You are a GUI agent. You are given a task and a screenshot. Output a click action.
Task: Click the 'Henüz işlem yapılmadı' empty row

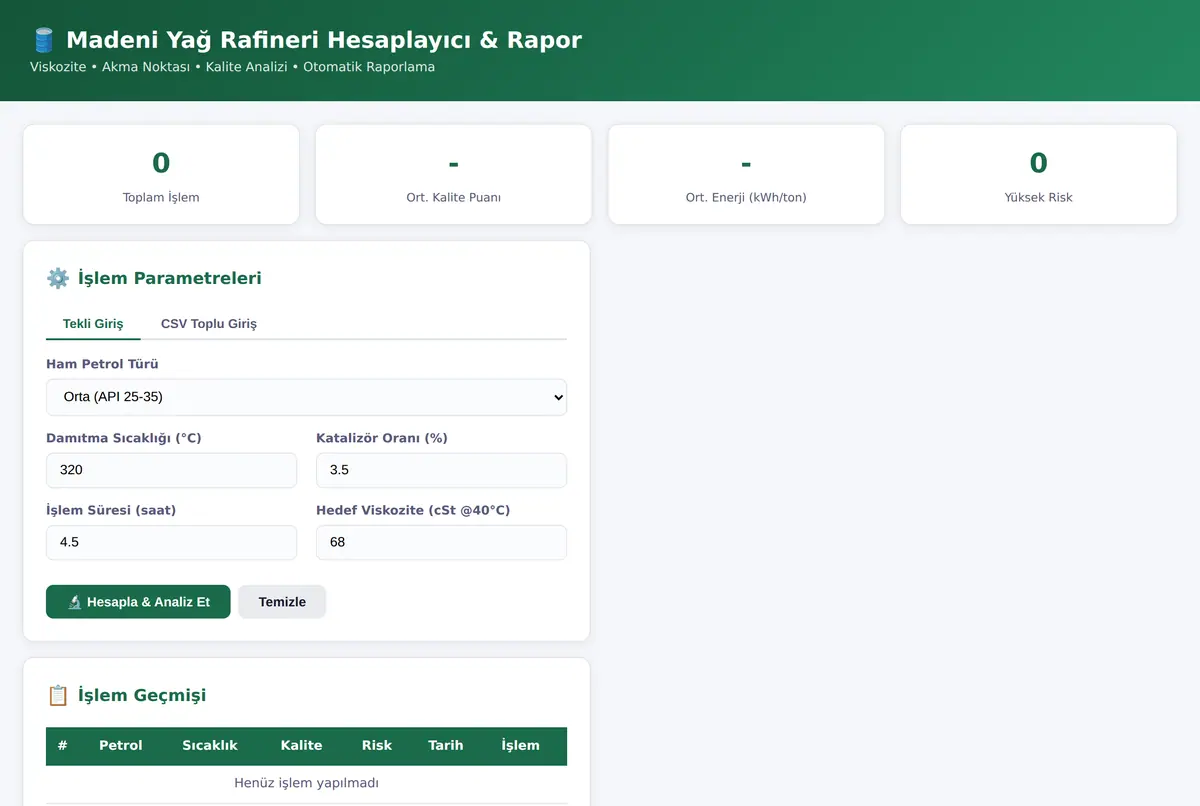[x=306, y=783]
